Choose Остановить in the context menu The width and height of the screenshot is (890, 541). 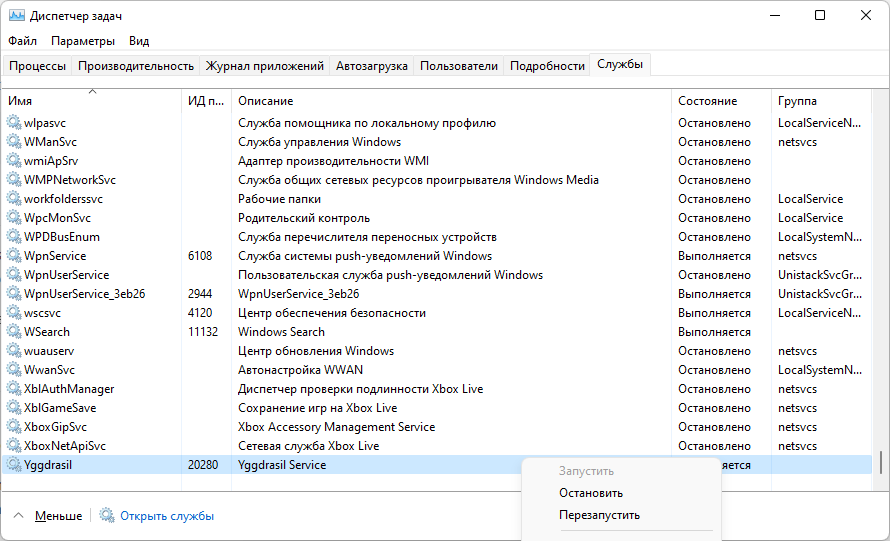591,493
